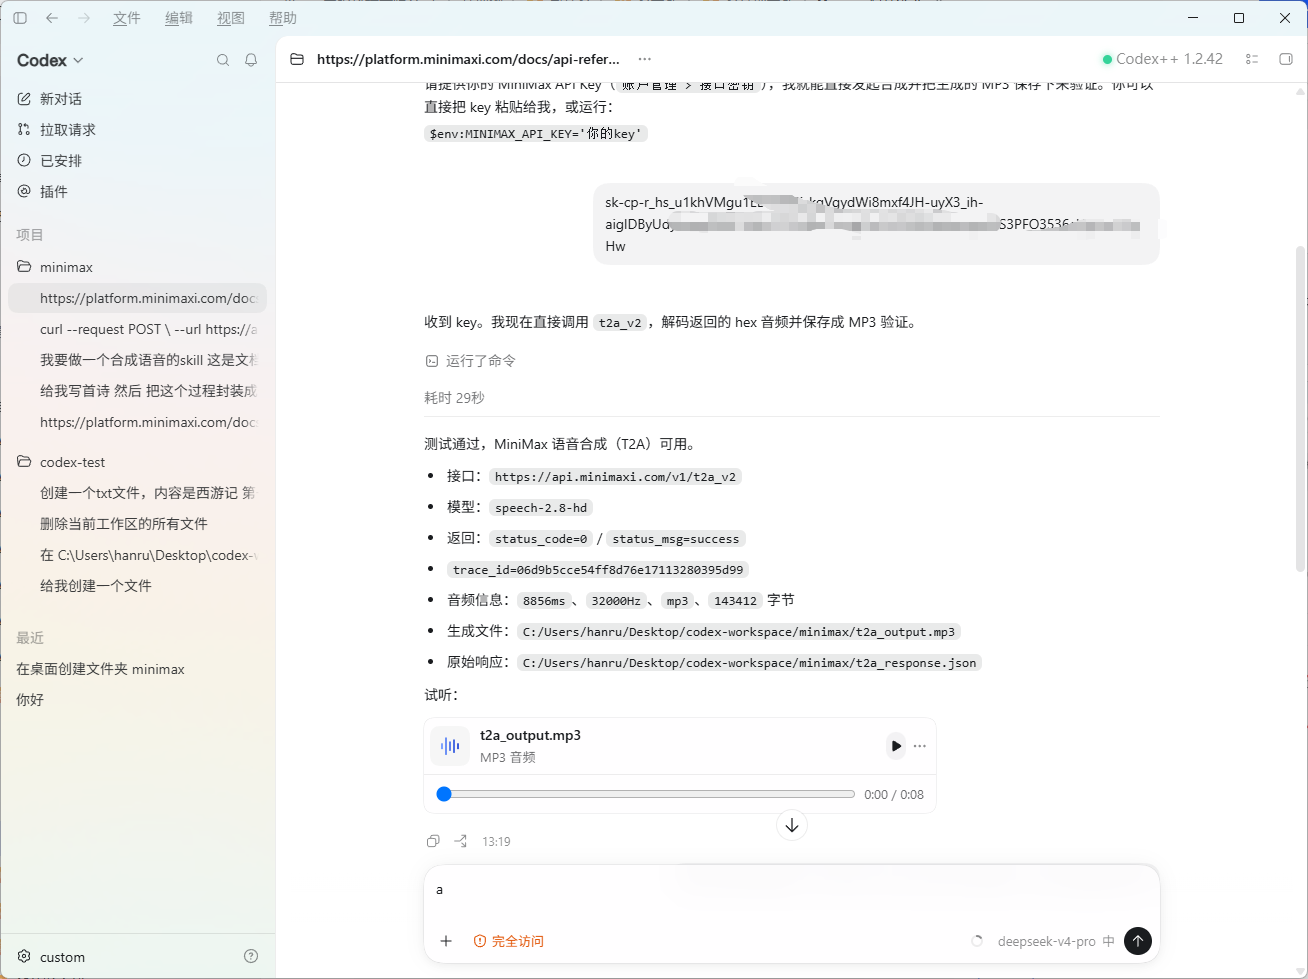Click the search icon in the sidebar header
Screen dimensions: 1308x979
pos(223,60)
